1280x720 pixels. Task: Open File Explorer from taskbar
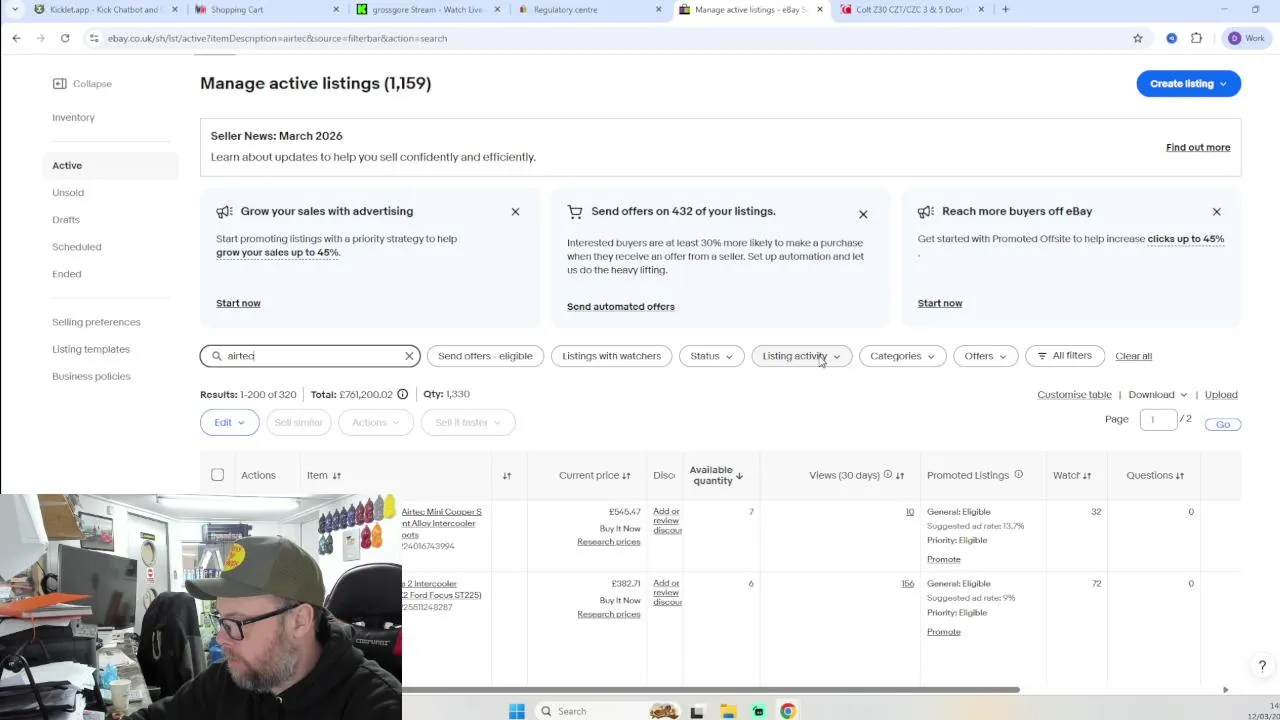point(729,711)
